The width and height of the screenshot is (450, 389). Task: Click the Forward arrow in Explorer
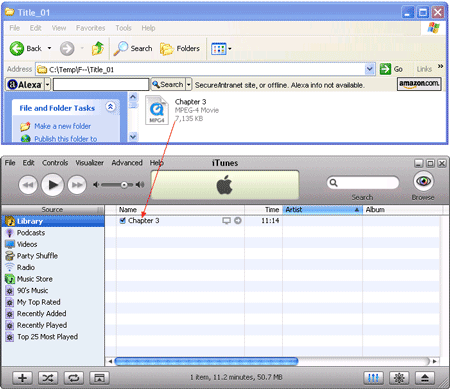pos(67,49)
